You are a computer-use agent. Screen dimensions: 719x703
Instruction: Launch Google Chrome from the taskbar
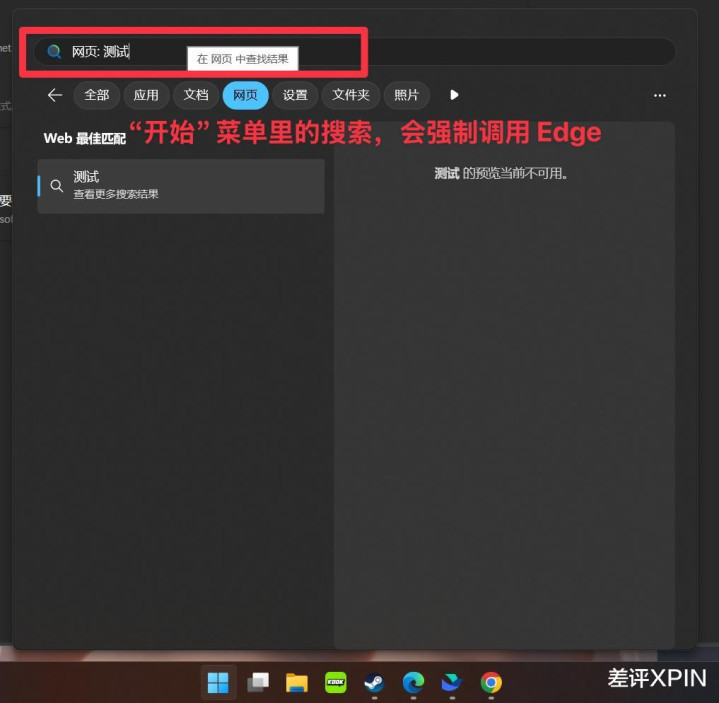(x=491, y=683)
